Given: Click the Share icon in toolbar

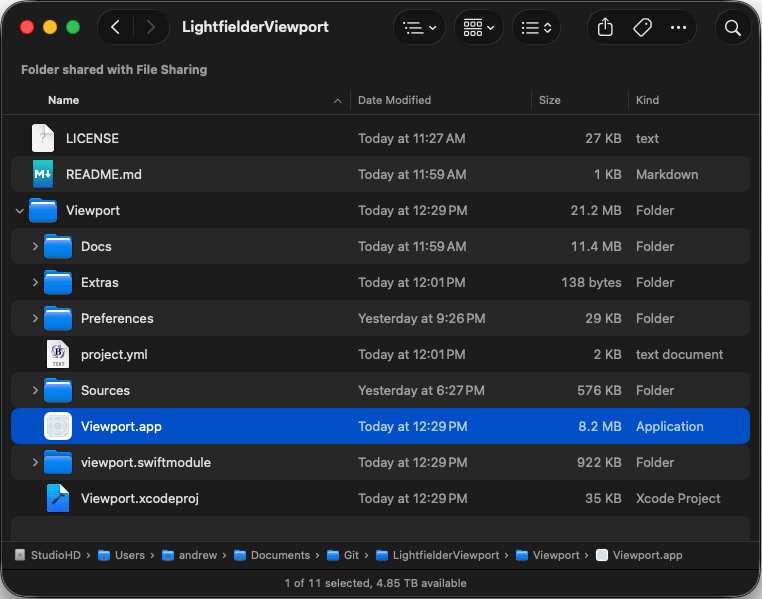Looking at the screenshot, I should tap(605, 28).
